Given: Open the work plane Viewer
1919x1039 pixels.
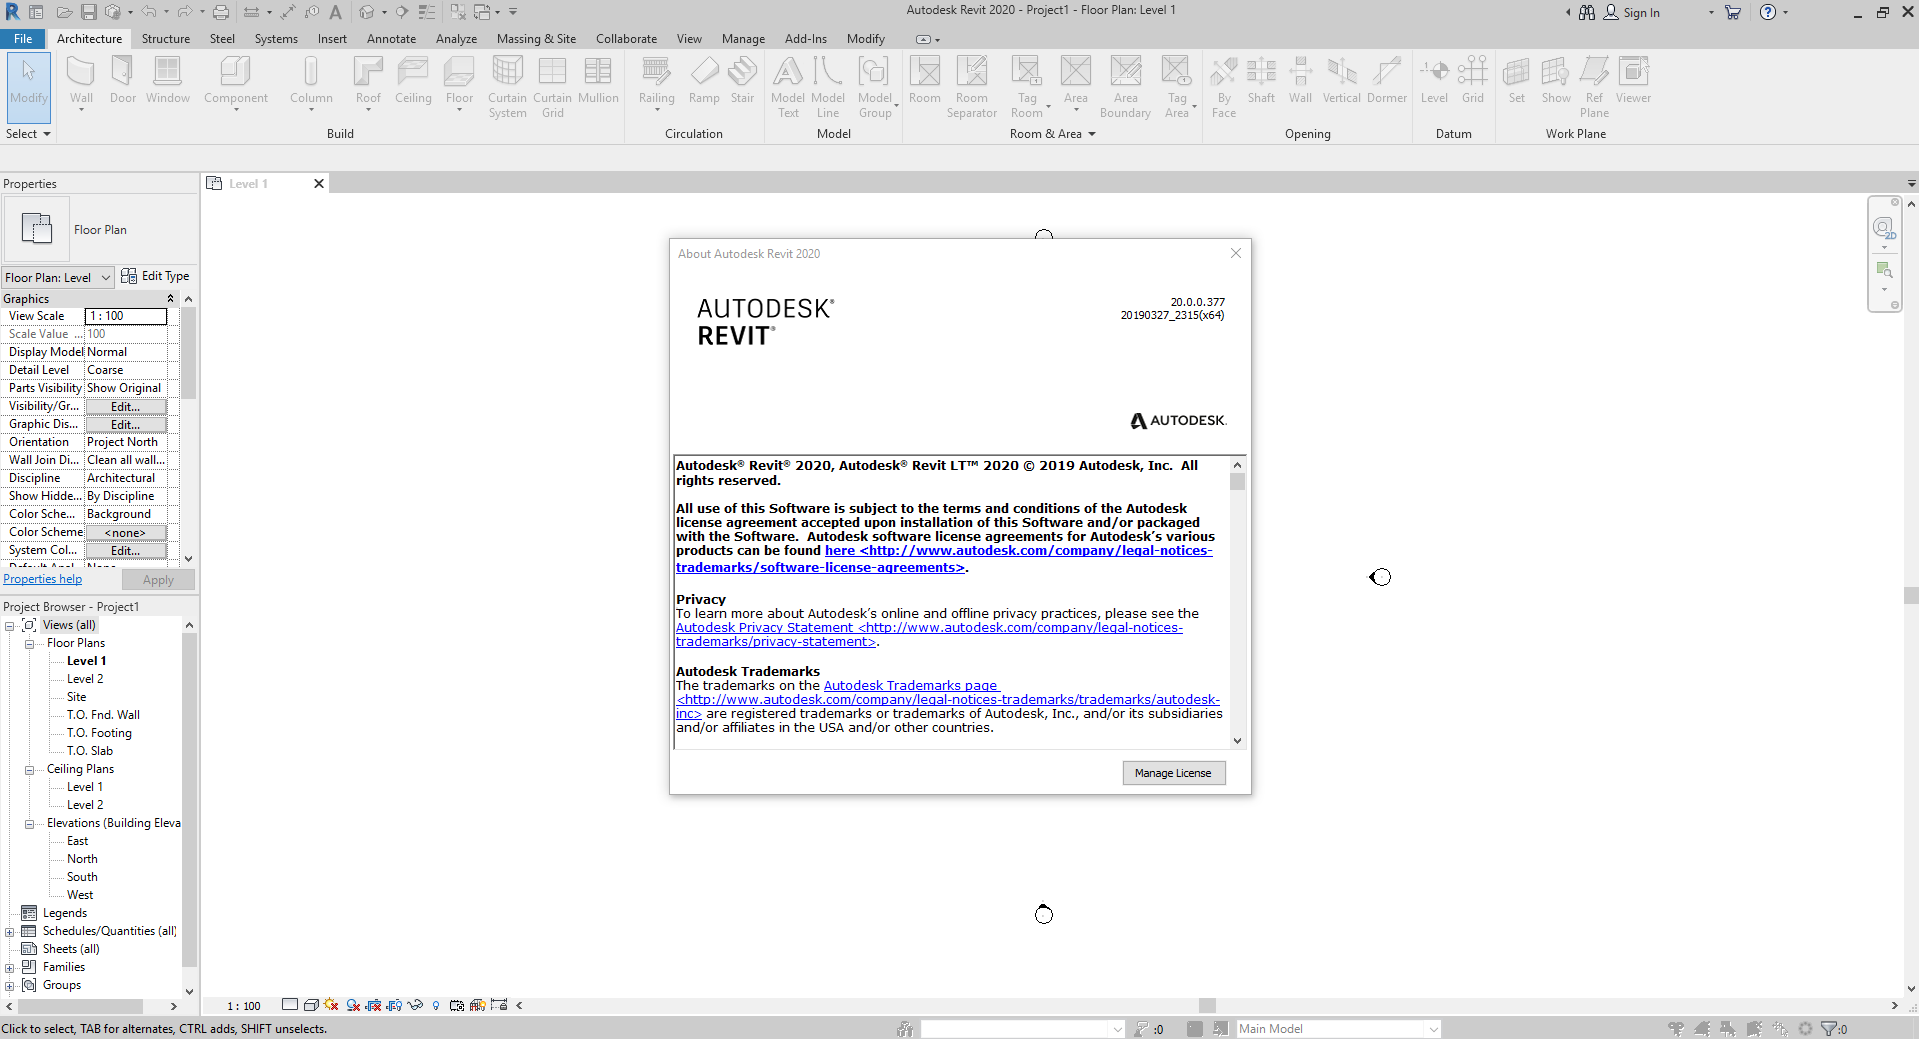Looking at the screenshot, I should [x=1633, y=80].
